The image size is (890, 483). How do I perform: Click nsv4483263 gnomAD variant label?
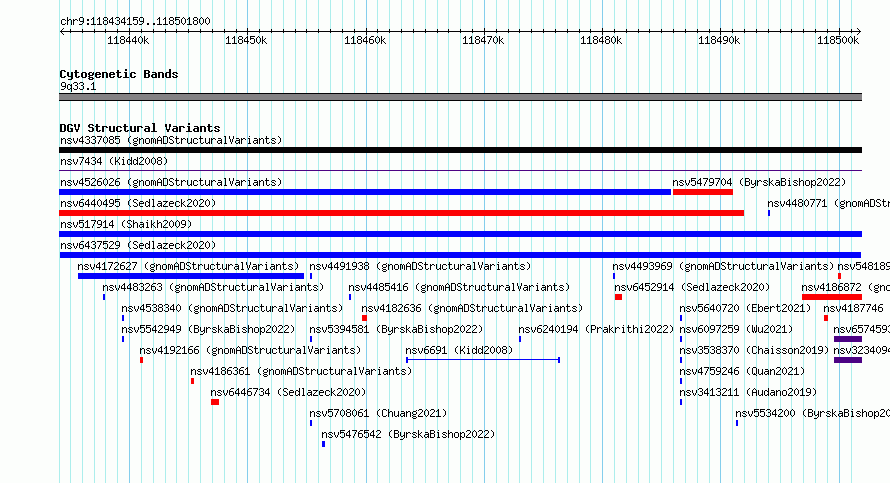click(x=213, y=287)
